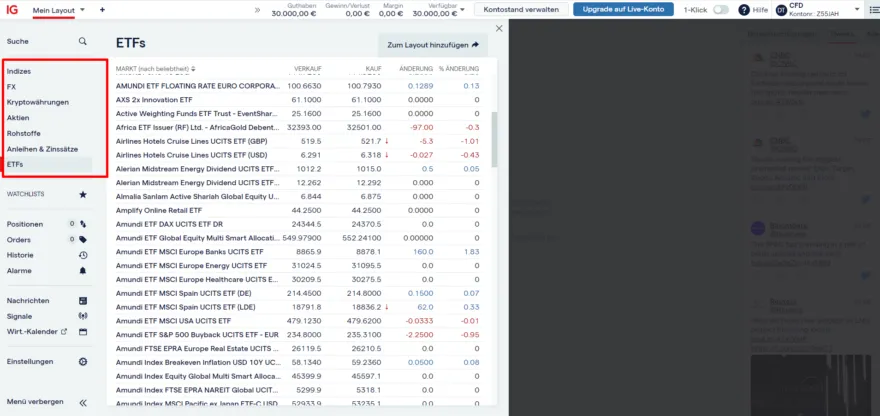Viewport: 880px width, 416px height.
Task: Toggle the 1-Klick trading switch
Action: coord(720,9)
